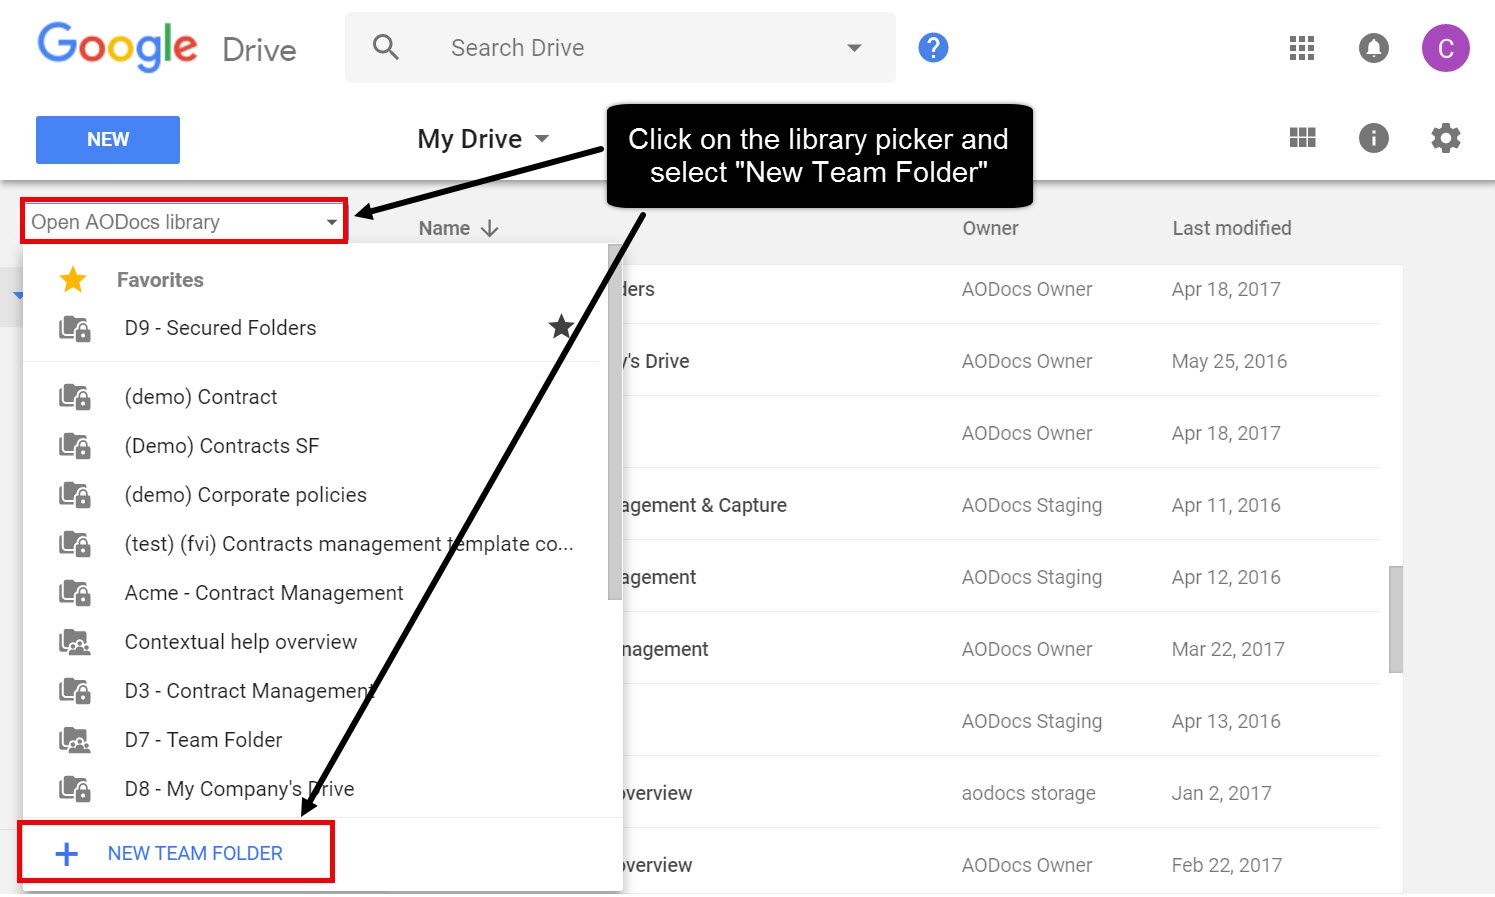Expand the left sidebar tree arrow
Screen dimensions: 1495x897
(x=18, y=296)
